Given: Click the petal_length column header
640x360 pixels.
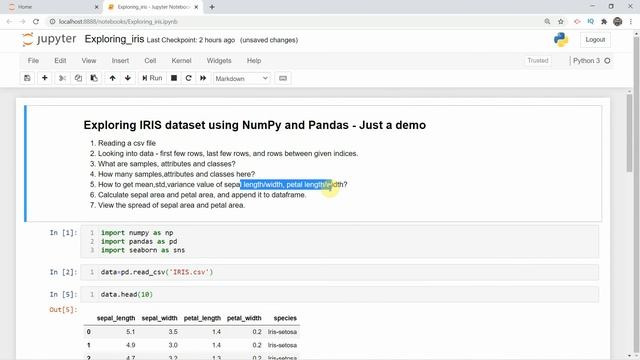Looking at the screenshot, I should click(x=202, y=318).
